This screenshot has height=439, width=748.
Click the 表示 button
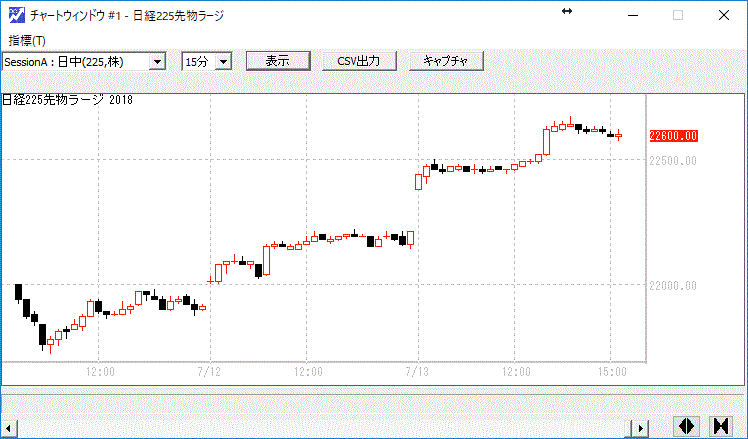pos(278,61)
